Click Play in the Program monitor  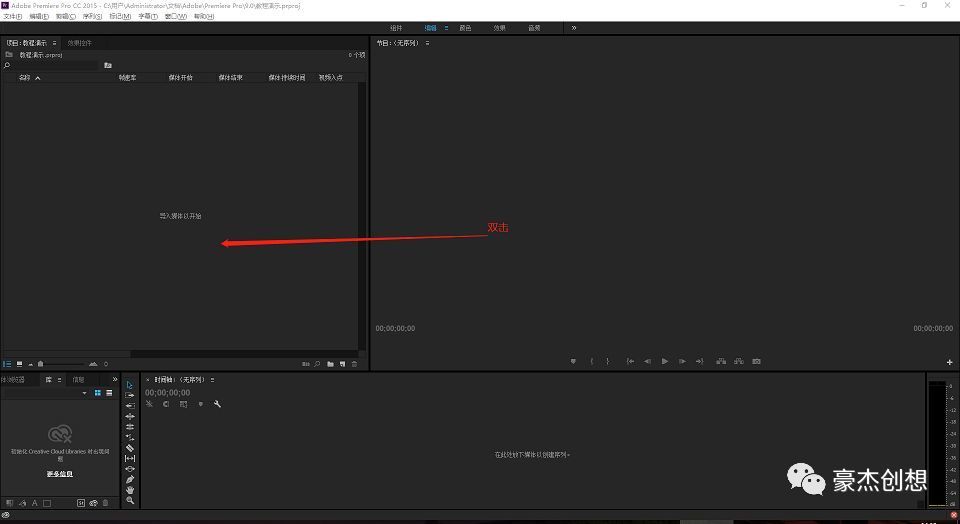[665, 361]
